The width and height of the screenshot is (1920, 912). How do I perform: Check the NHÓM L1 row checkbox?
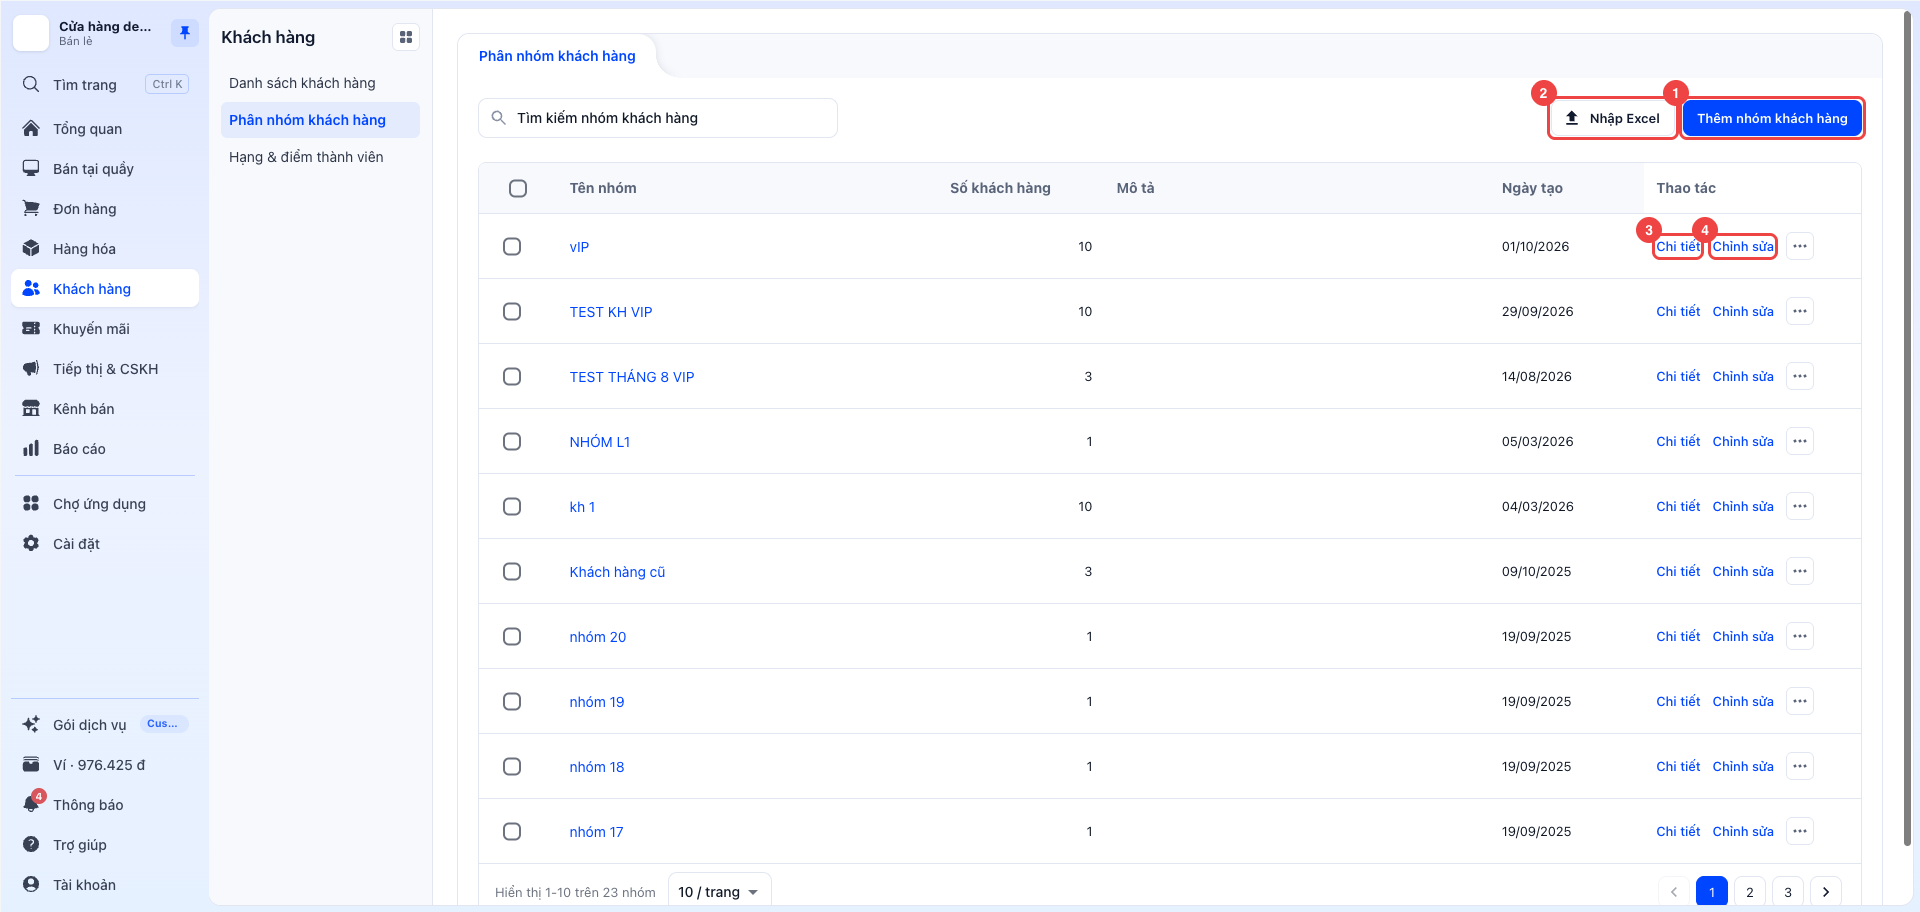point(512,441)
